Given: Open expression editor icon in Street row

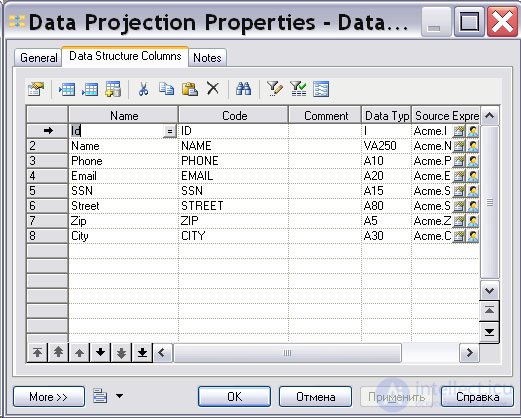Looking at the screenshot, I should pos(459,206).
